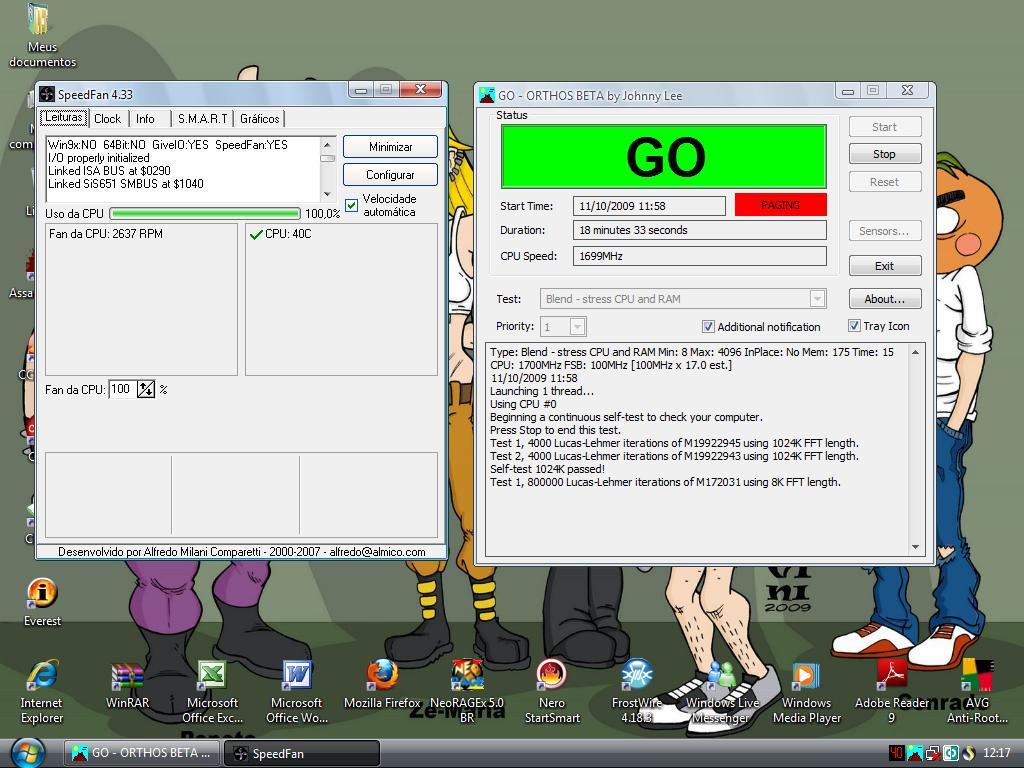
Task: Click the "Using CPU #0" log line
Action: (523, 404)
